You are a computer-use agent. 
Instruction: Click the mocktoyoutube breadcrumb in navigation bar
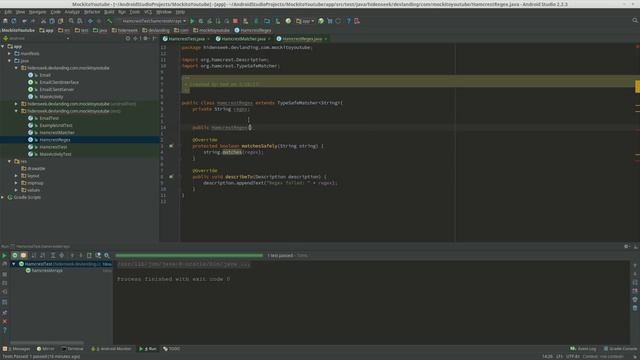211,30
